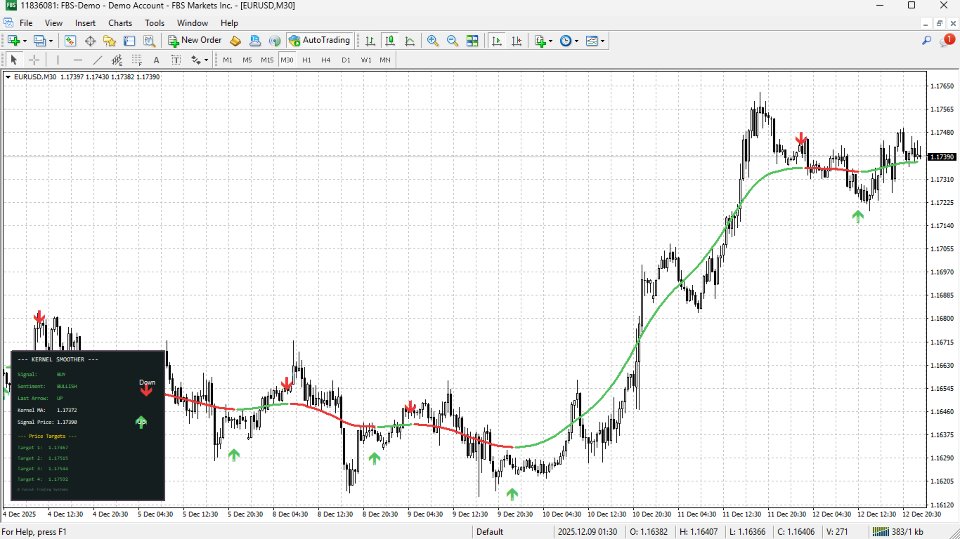Expand the Arrows tool dropdown arrow

[x=206, y=60]
